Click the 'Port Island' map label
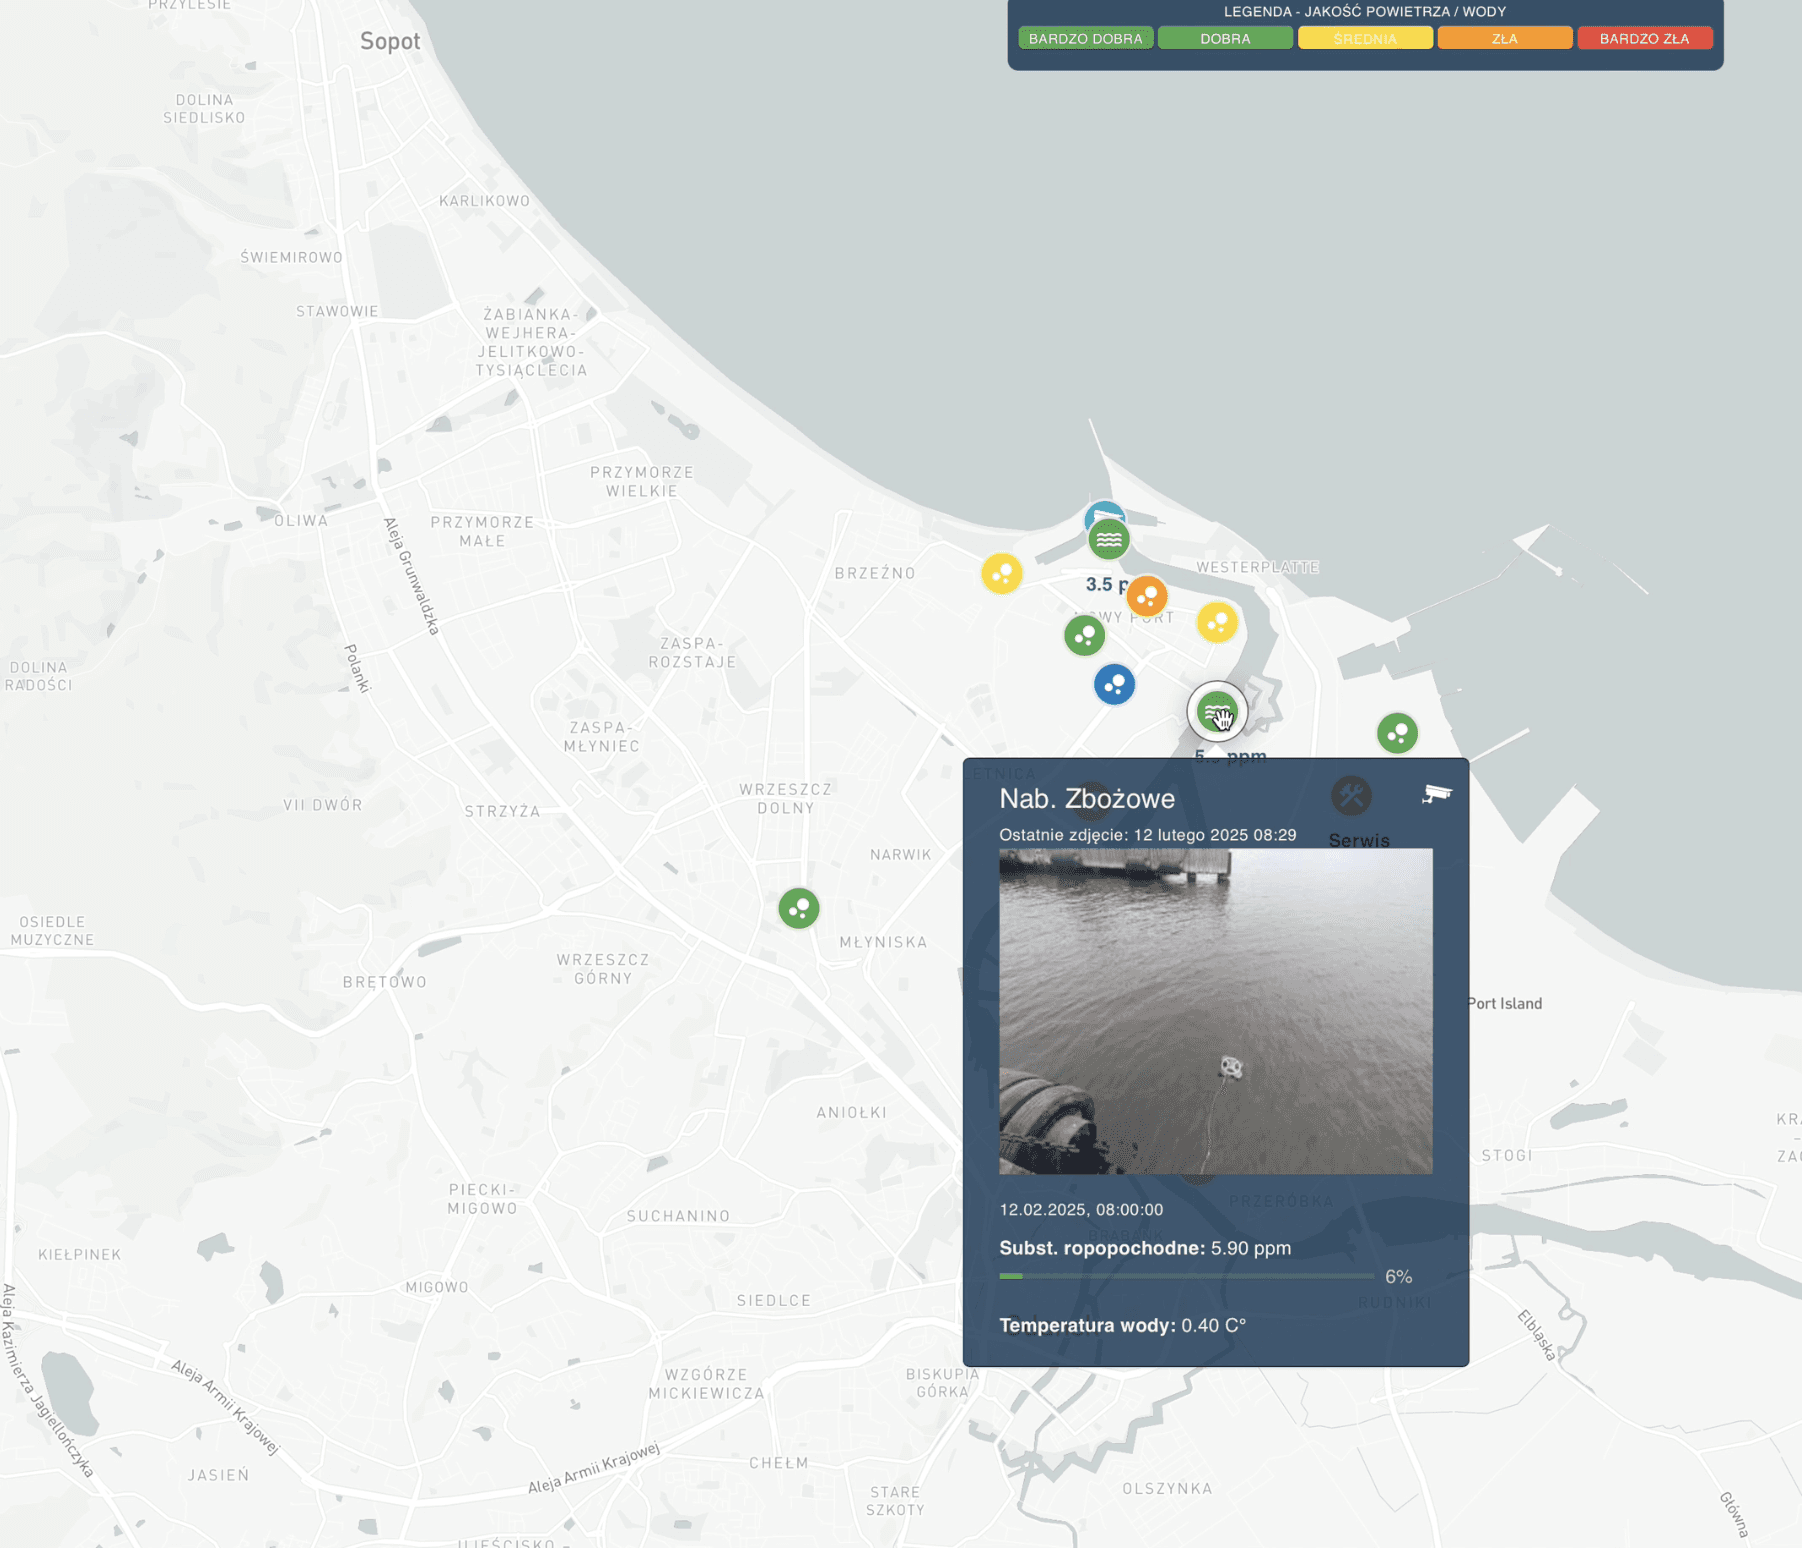Screen dimensions: 1802x1548 (1504, 1003)
